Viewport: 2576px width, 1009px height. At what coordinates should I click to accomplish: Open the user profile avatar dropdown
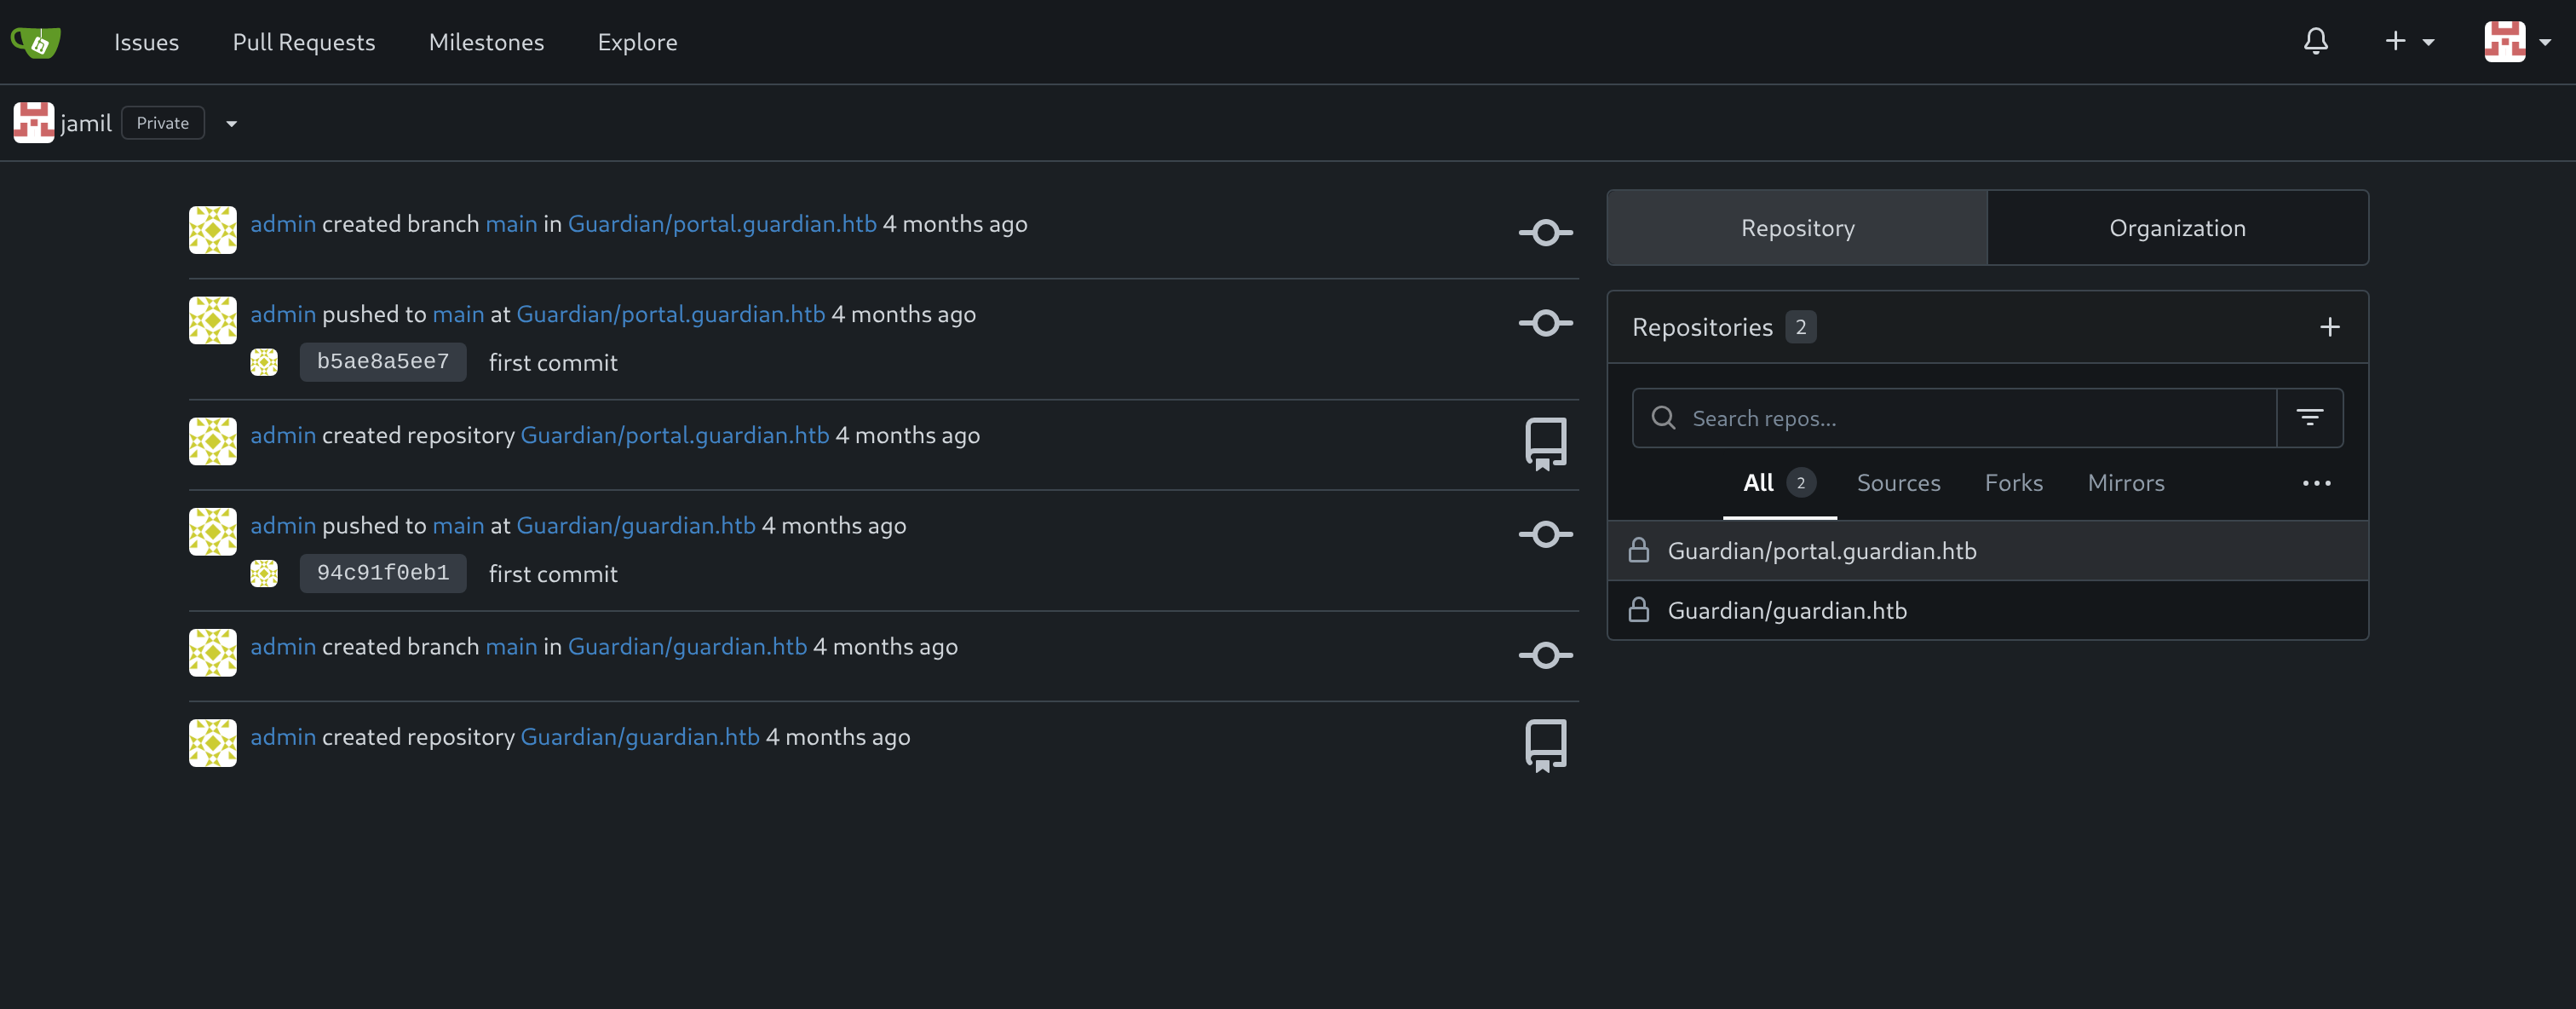[2516, 42]
